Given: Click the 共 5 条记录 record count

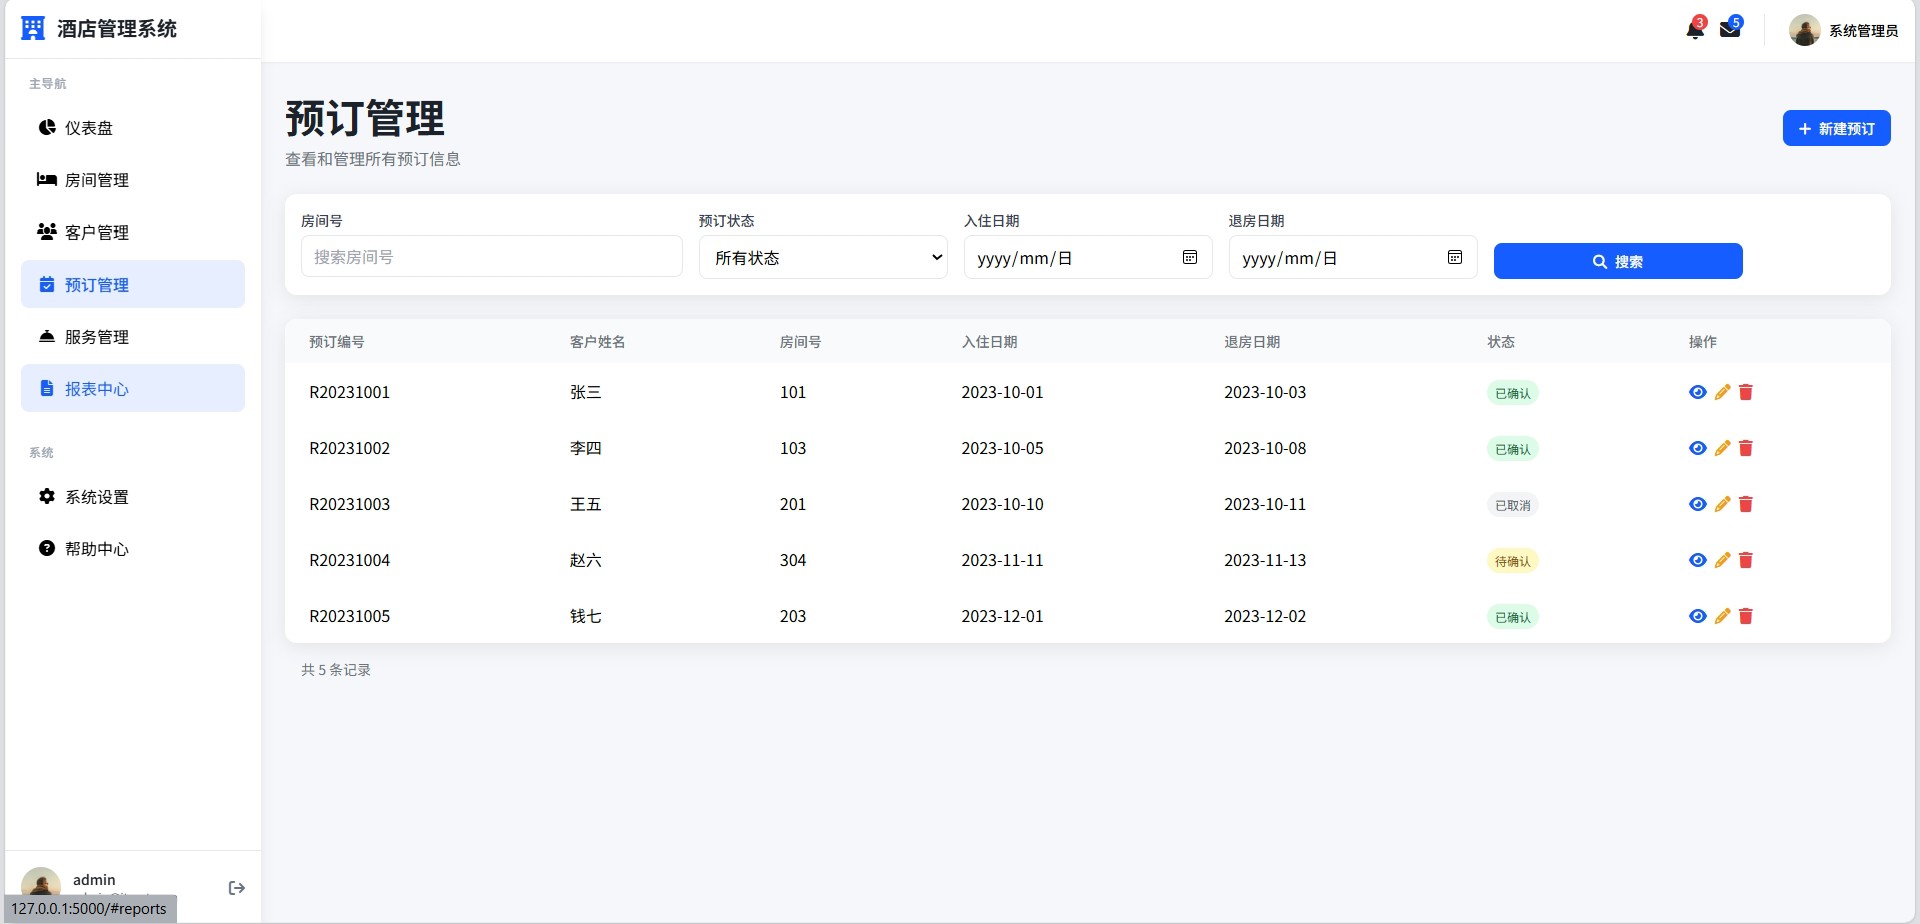Looking at the screenshot, I should click(336, 670).
